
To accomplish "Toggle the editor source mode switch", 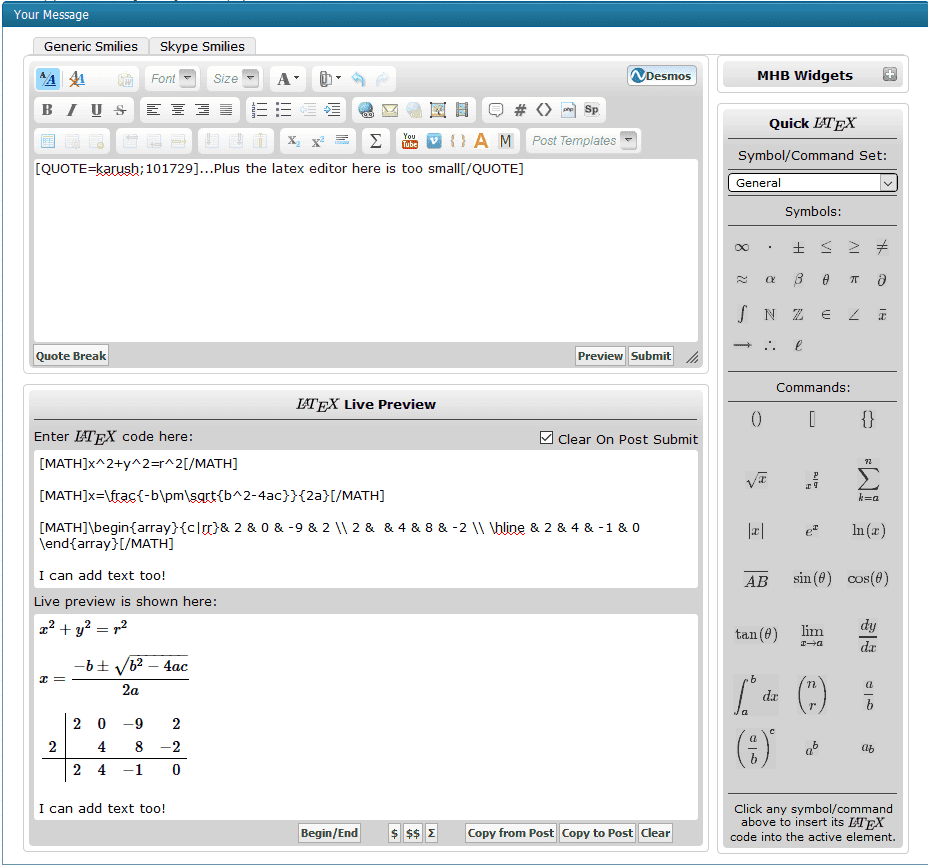I will tap(47, 79).
